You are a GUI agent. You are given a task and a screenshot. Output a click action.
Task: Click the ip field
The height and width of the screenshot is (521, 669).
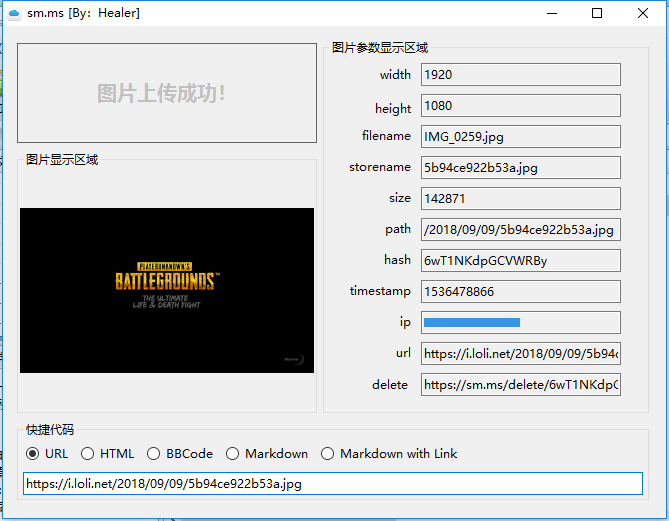point(521,323)
